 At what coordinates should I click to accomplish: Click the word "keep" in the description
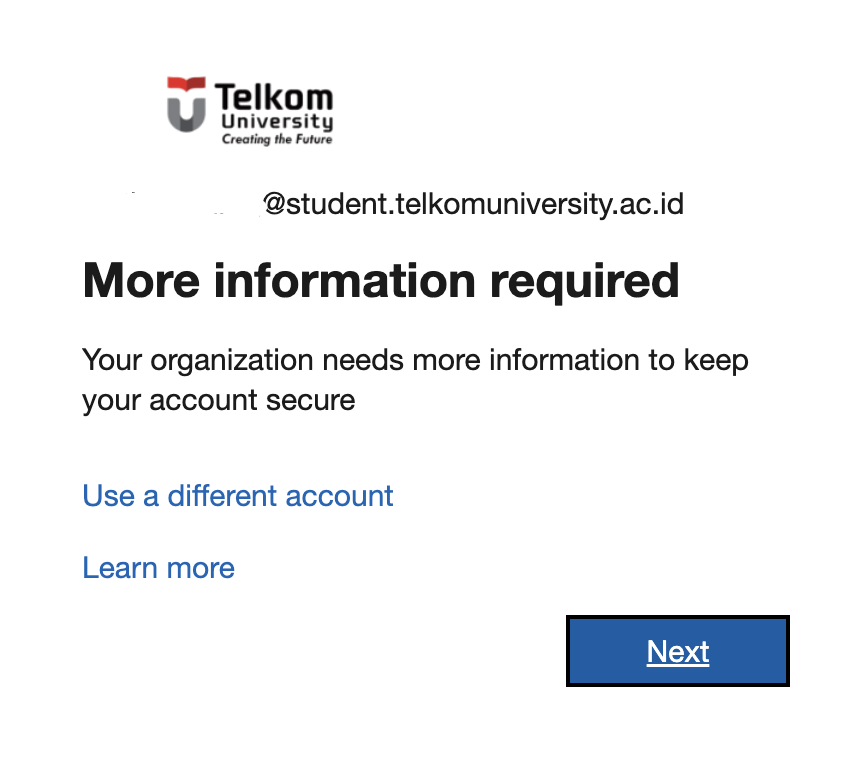716,359
